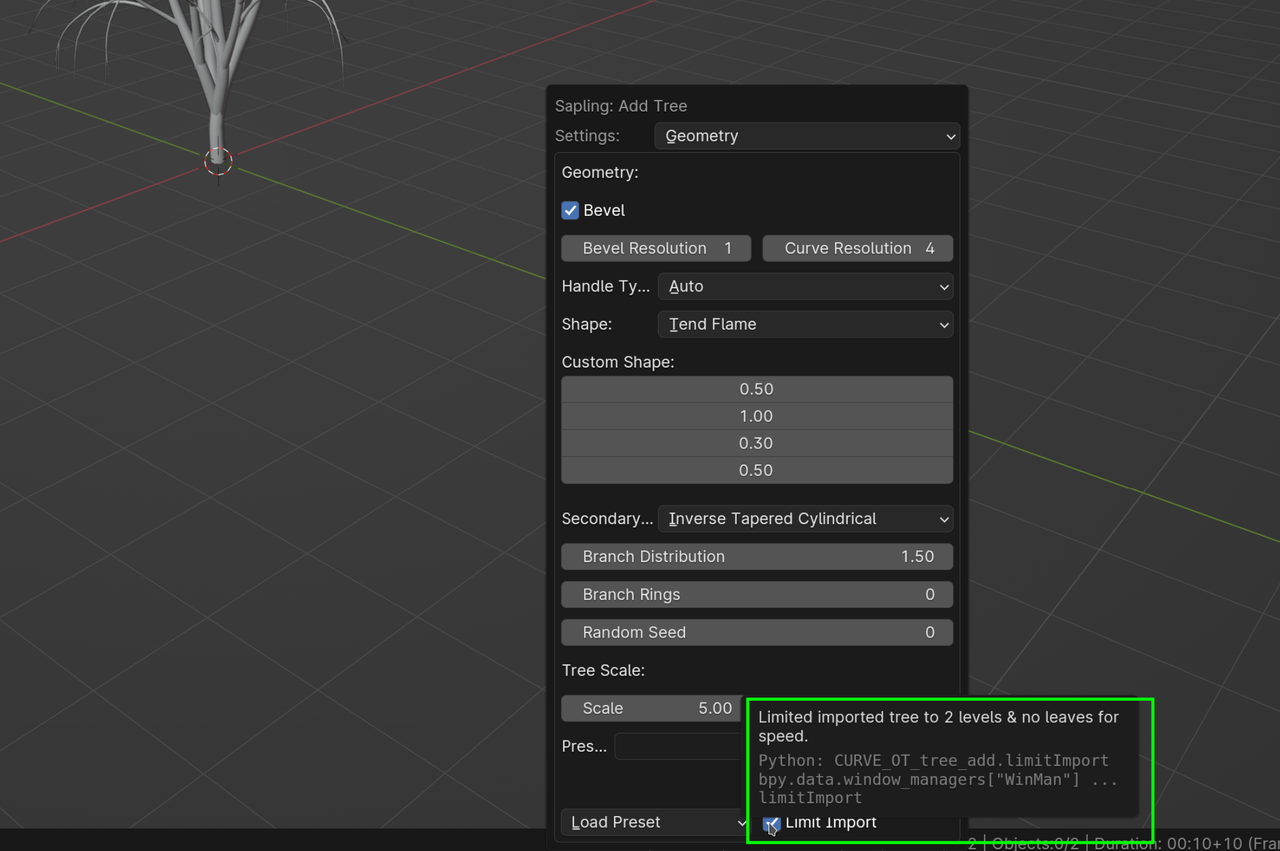
Task: Open the Load Preset dropdown
Action: coord(656,822)
